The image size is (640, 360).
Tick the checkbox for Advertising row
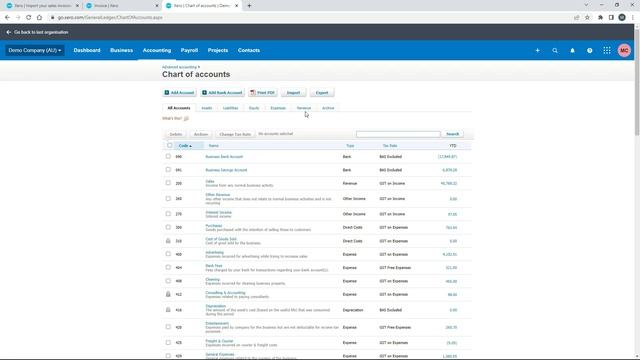click(x=168, y=254)
